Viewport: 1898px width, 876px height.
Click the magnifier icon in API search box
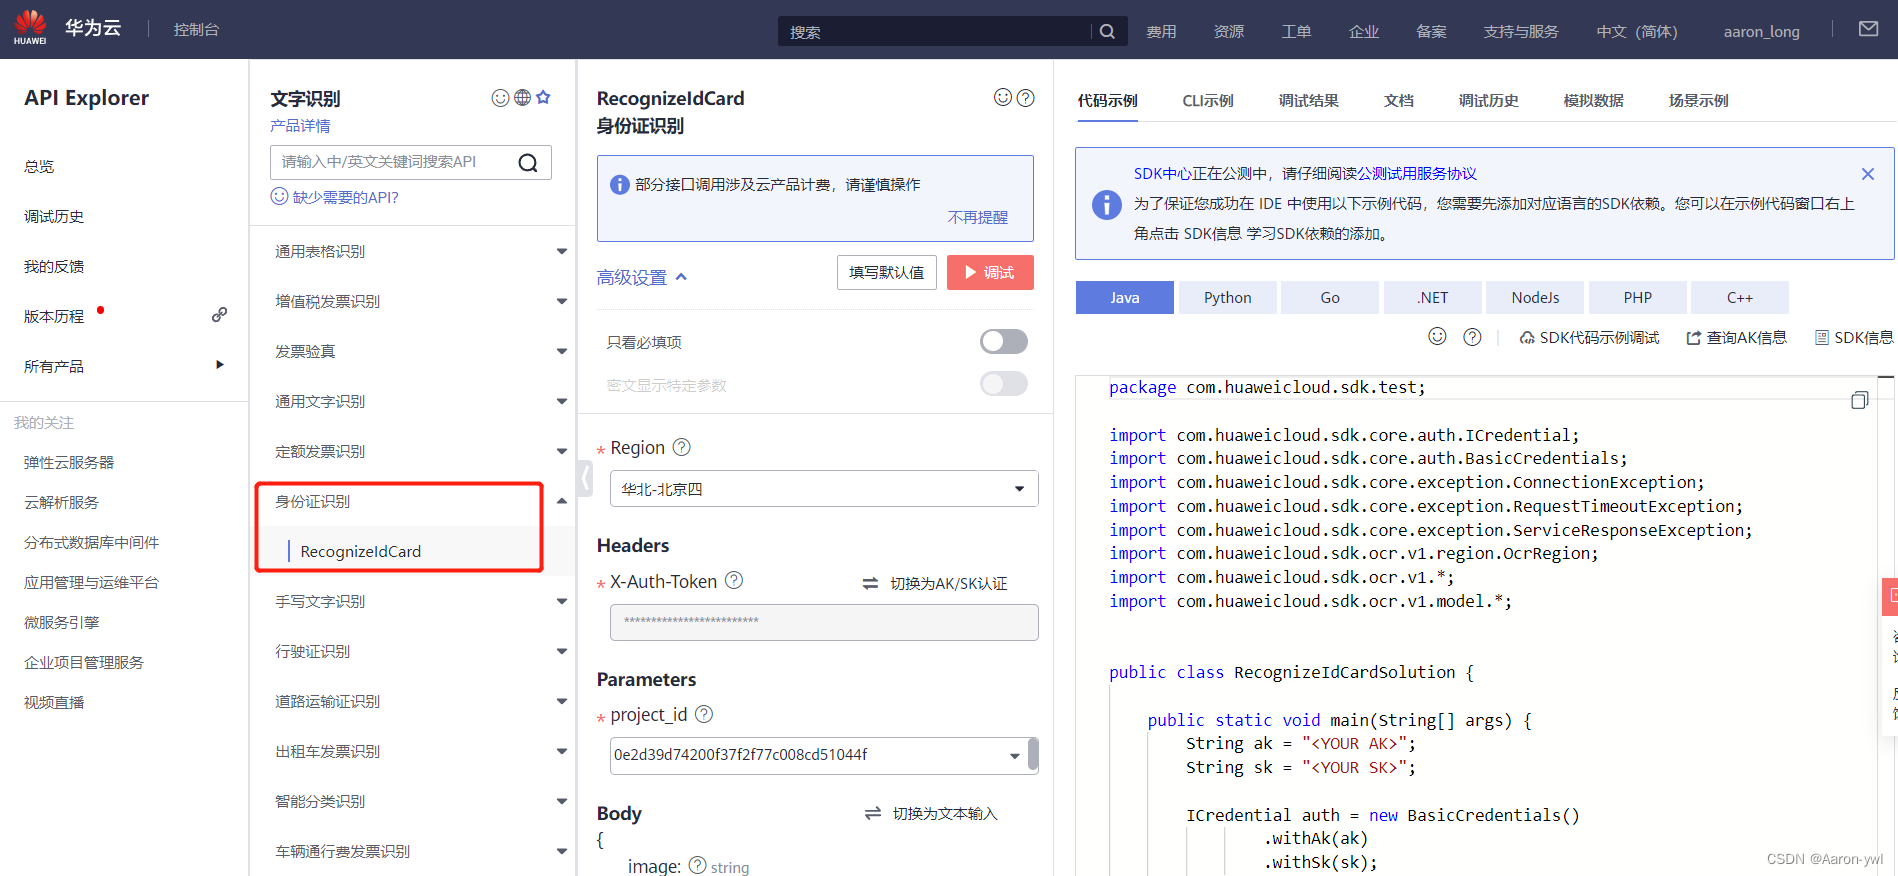528,163
